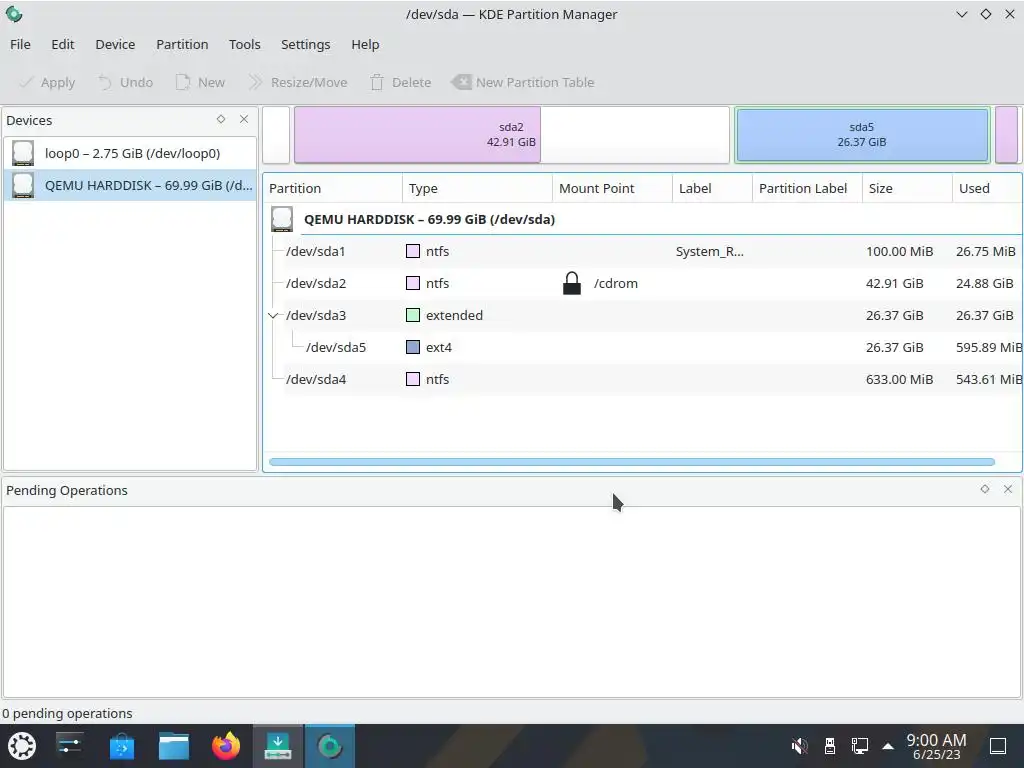Image resolution: width=1024 pixels, height=768 pixels.
Task: Float the Pending Operations panel
Action: pyautogui.click(x=985, y=489)
